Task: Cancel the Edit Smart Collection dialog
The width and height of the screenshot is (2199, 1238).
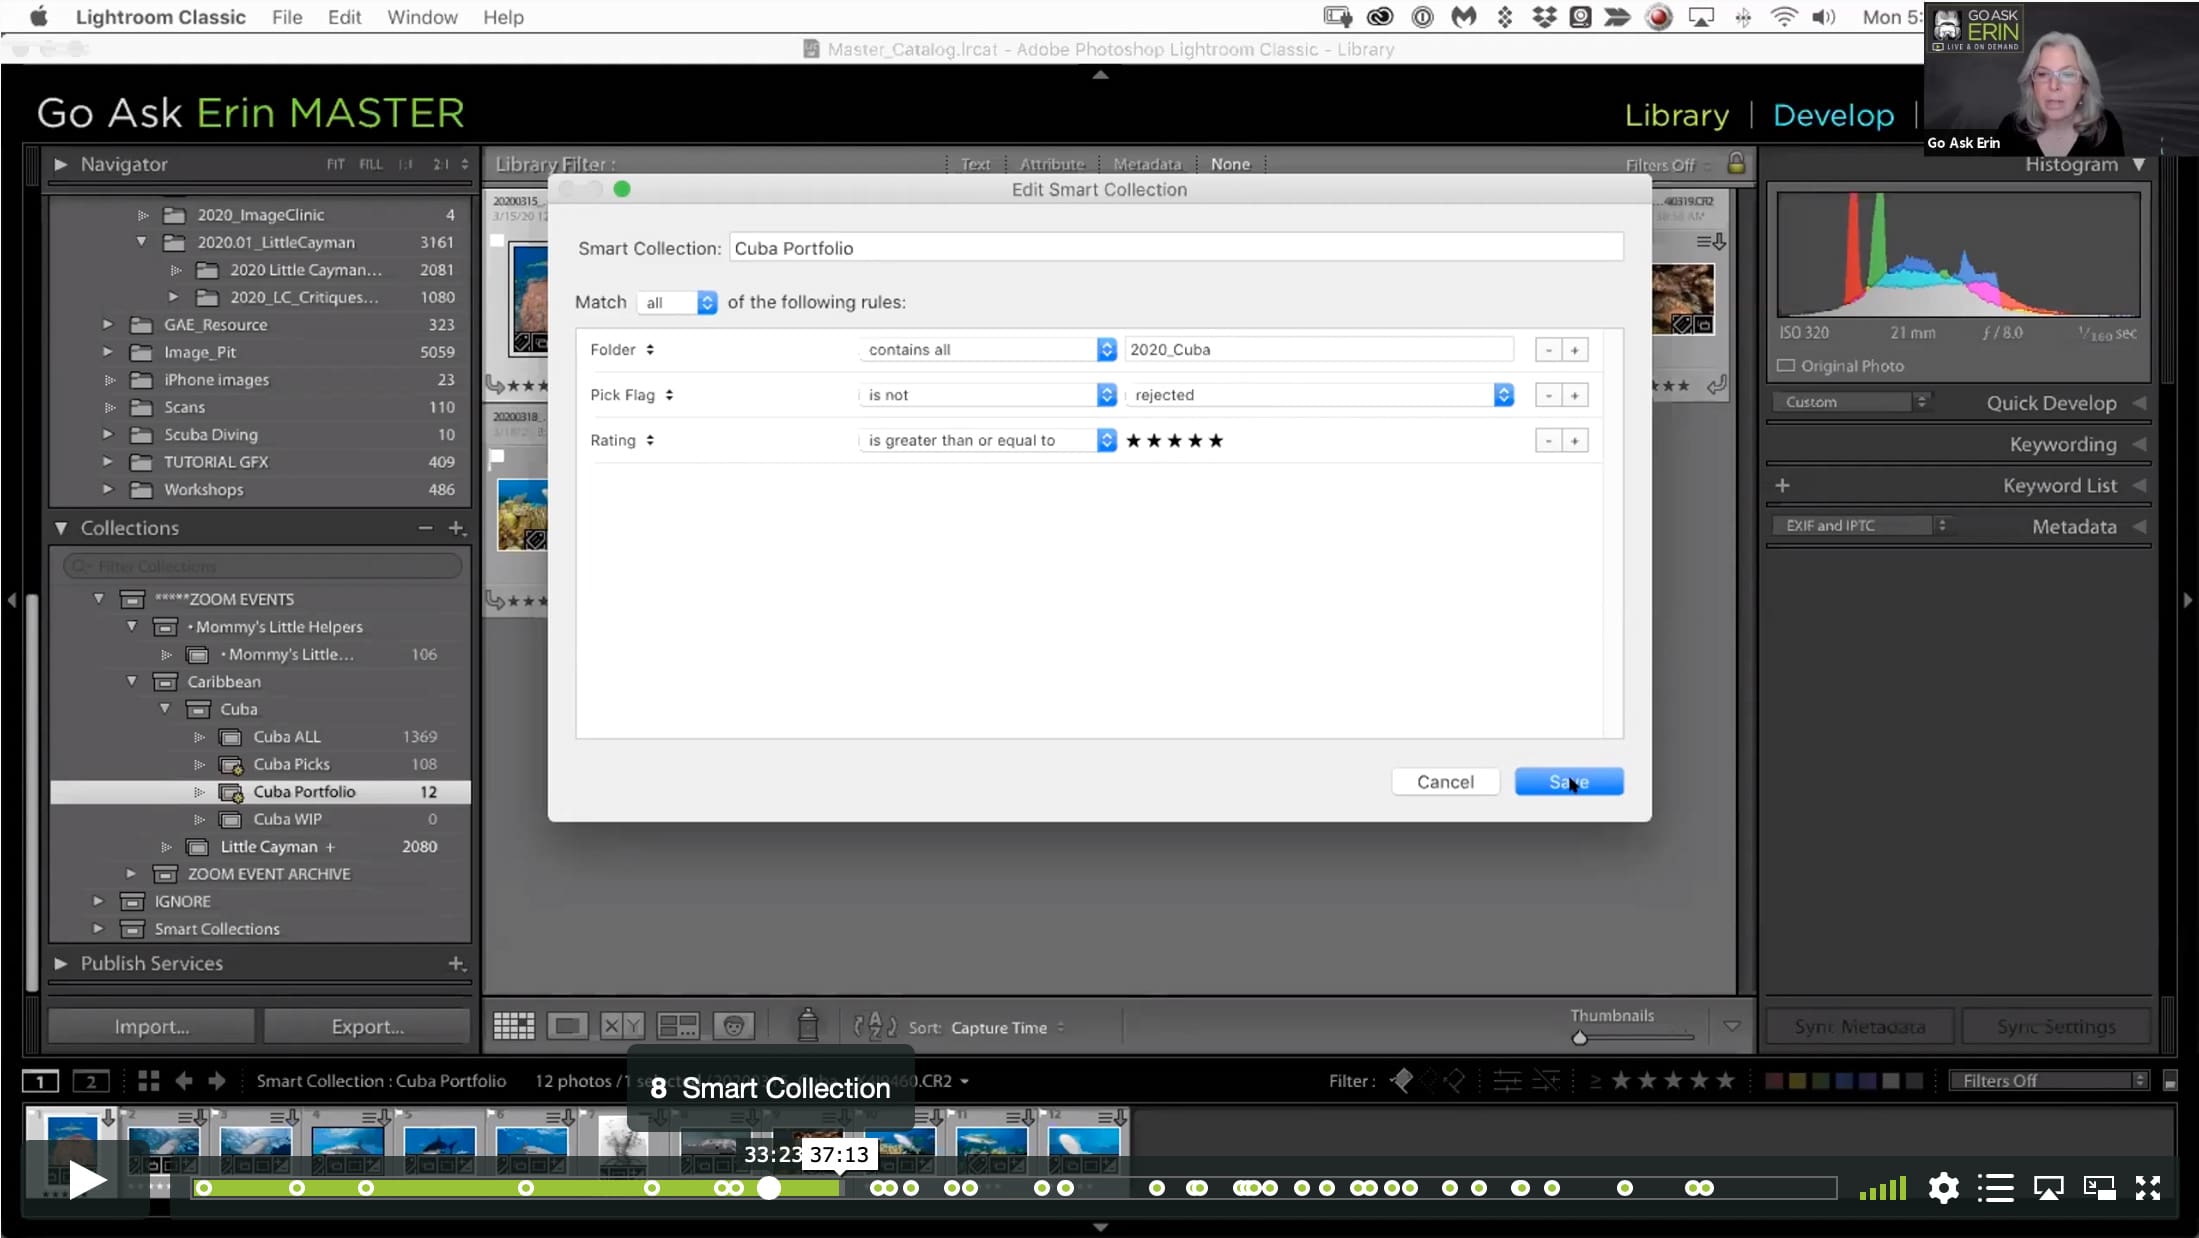Action: click(x=1445, y=782)
